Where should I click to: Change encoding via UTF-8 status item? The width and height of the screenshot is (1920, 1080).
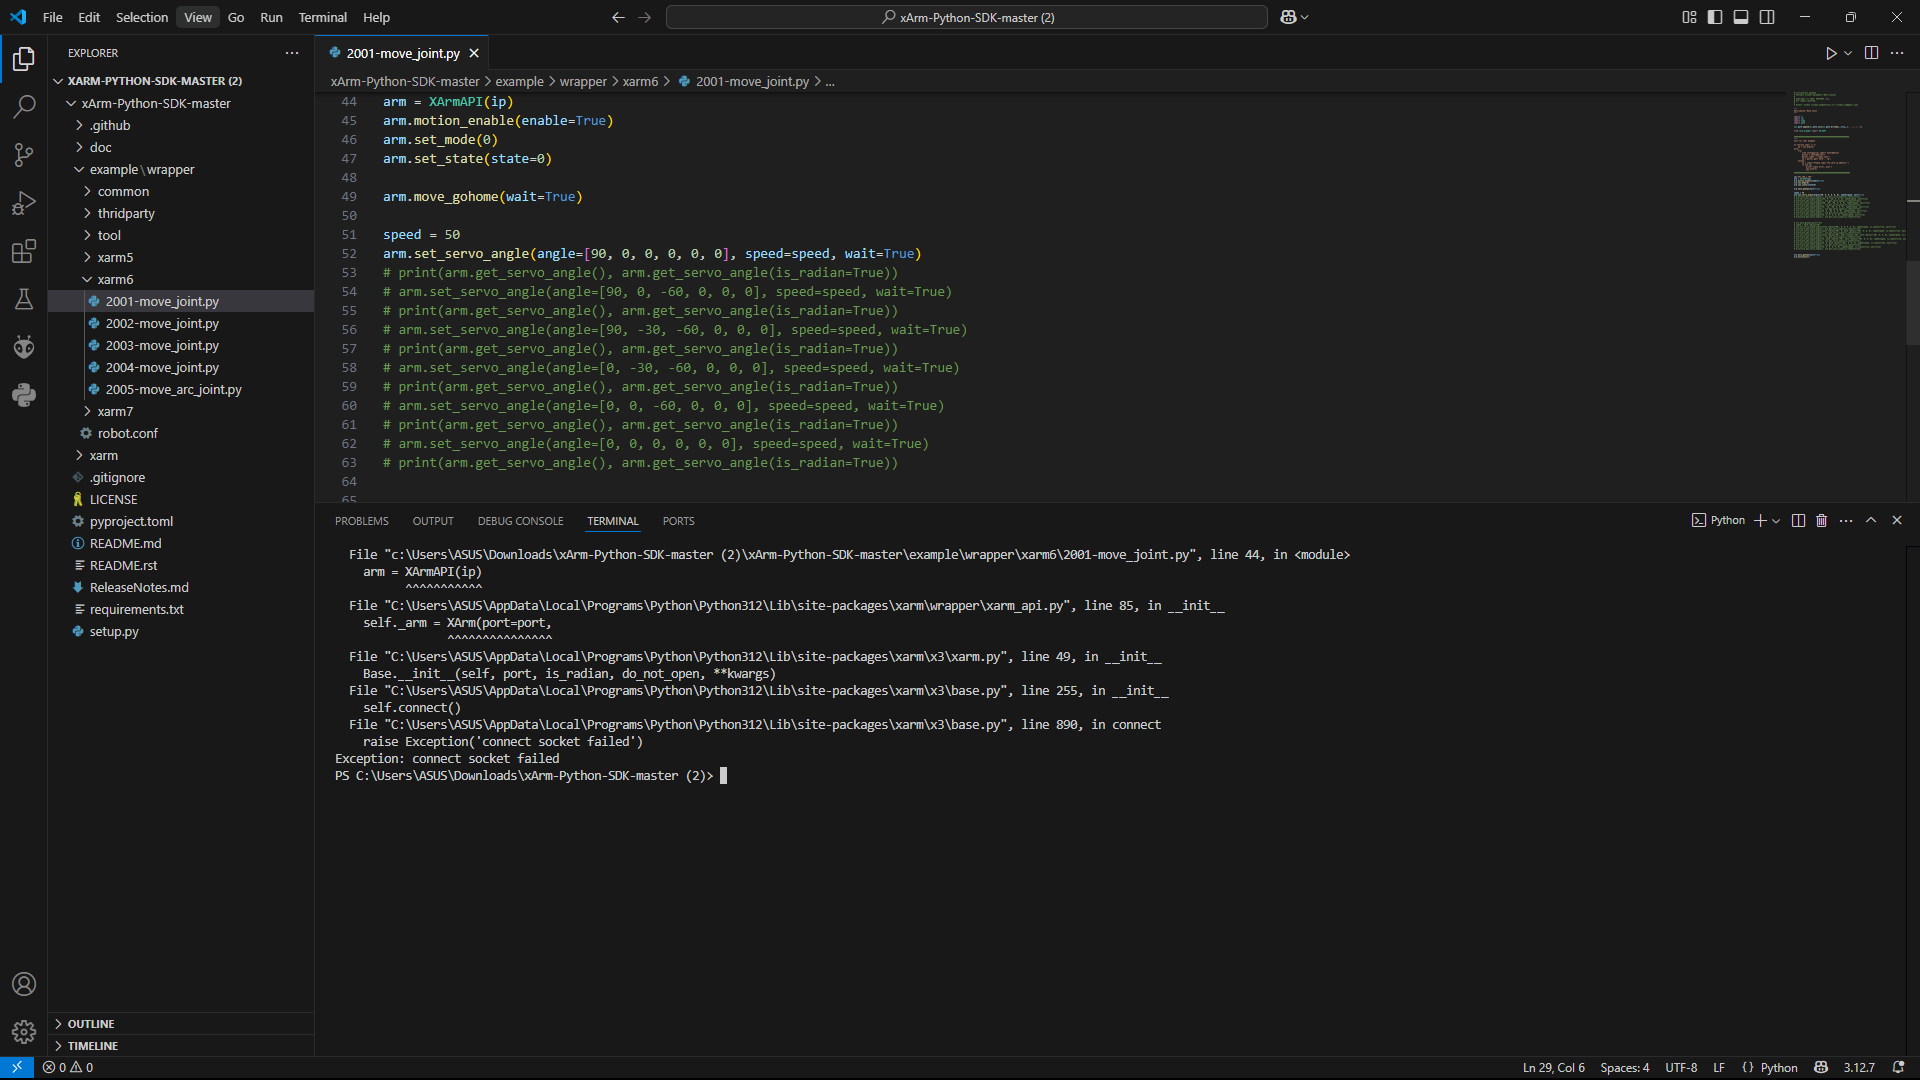point(1681,1067)
